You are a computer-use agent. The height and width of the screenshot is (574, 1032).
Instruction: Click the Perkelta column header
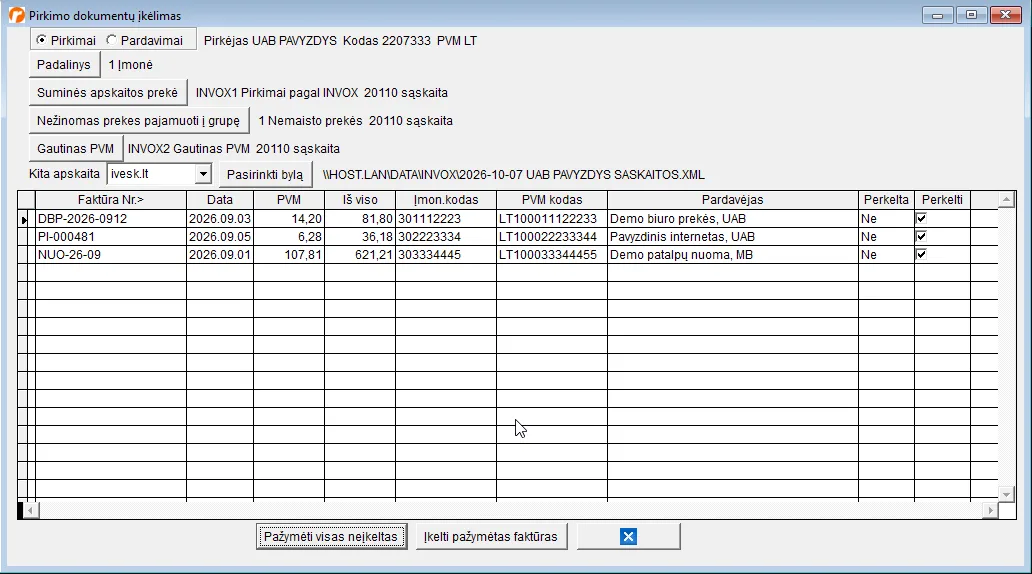click(x=887, y=199)
